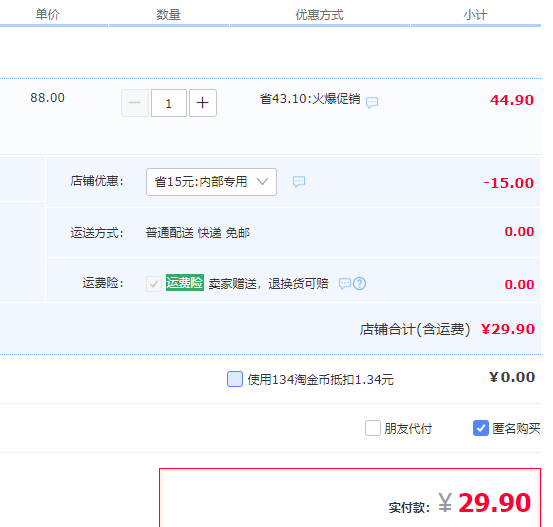Uncheck the 匿名购买 checkbox

point(481,428)
